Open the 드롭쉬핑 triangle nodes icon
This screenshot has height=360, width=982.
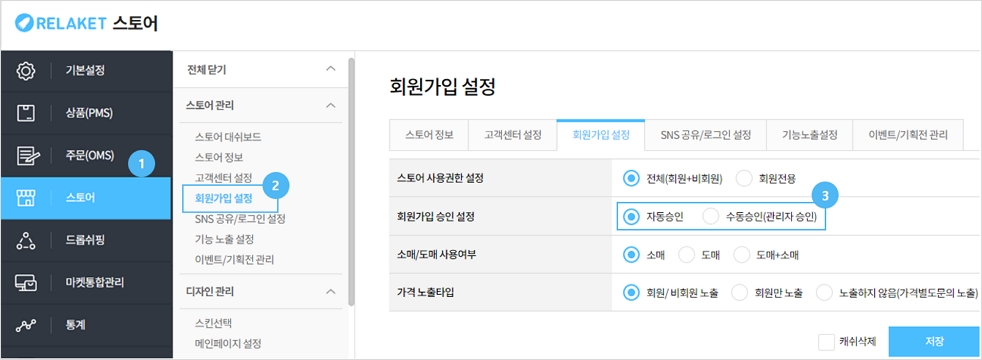coord(25,240)
